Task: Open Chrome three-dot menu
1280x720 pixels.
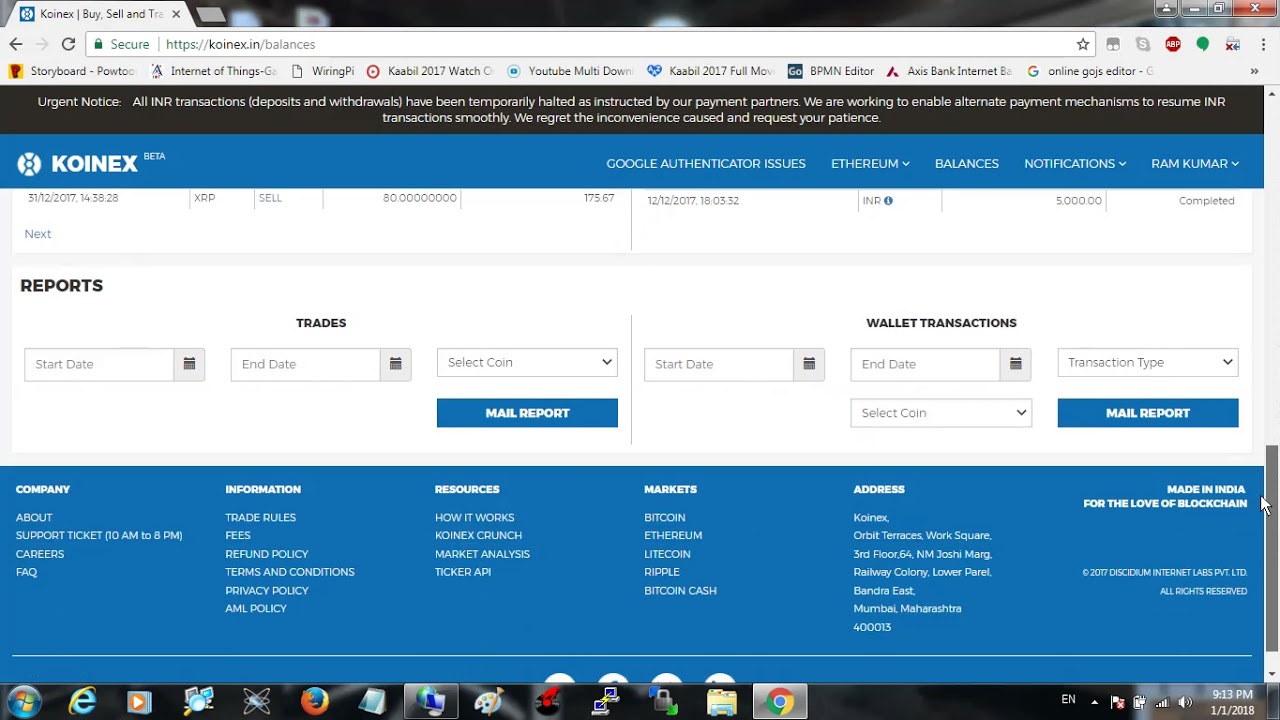Action: [x=1263, y=44]
